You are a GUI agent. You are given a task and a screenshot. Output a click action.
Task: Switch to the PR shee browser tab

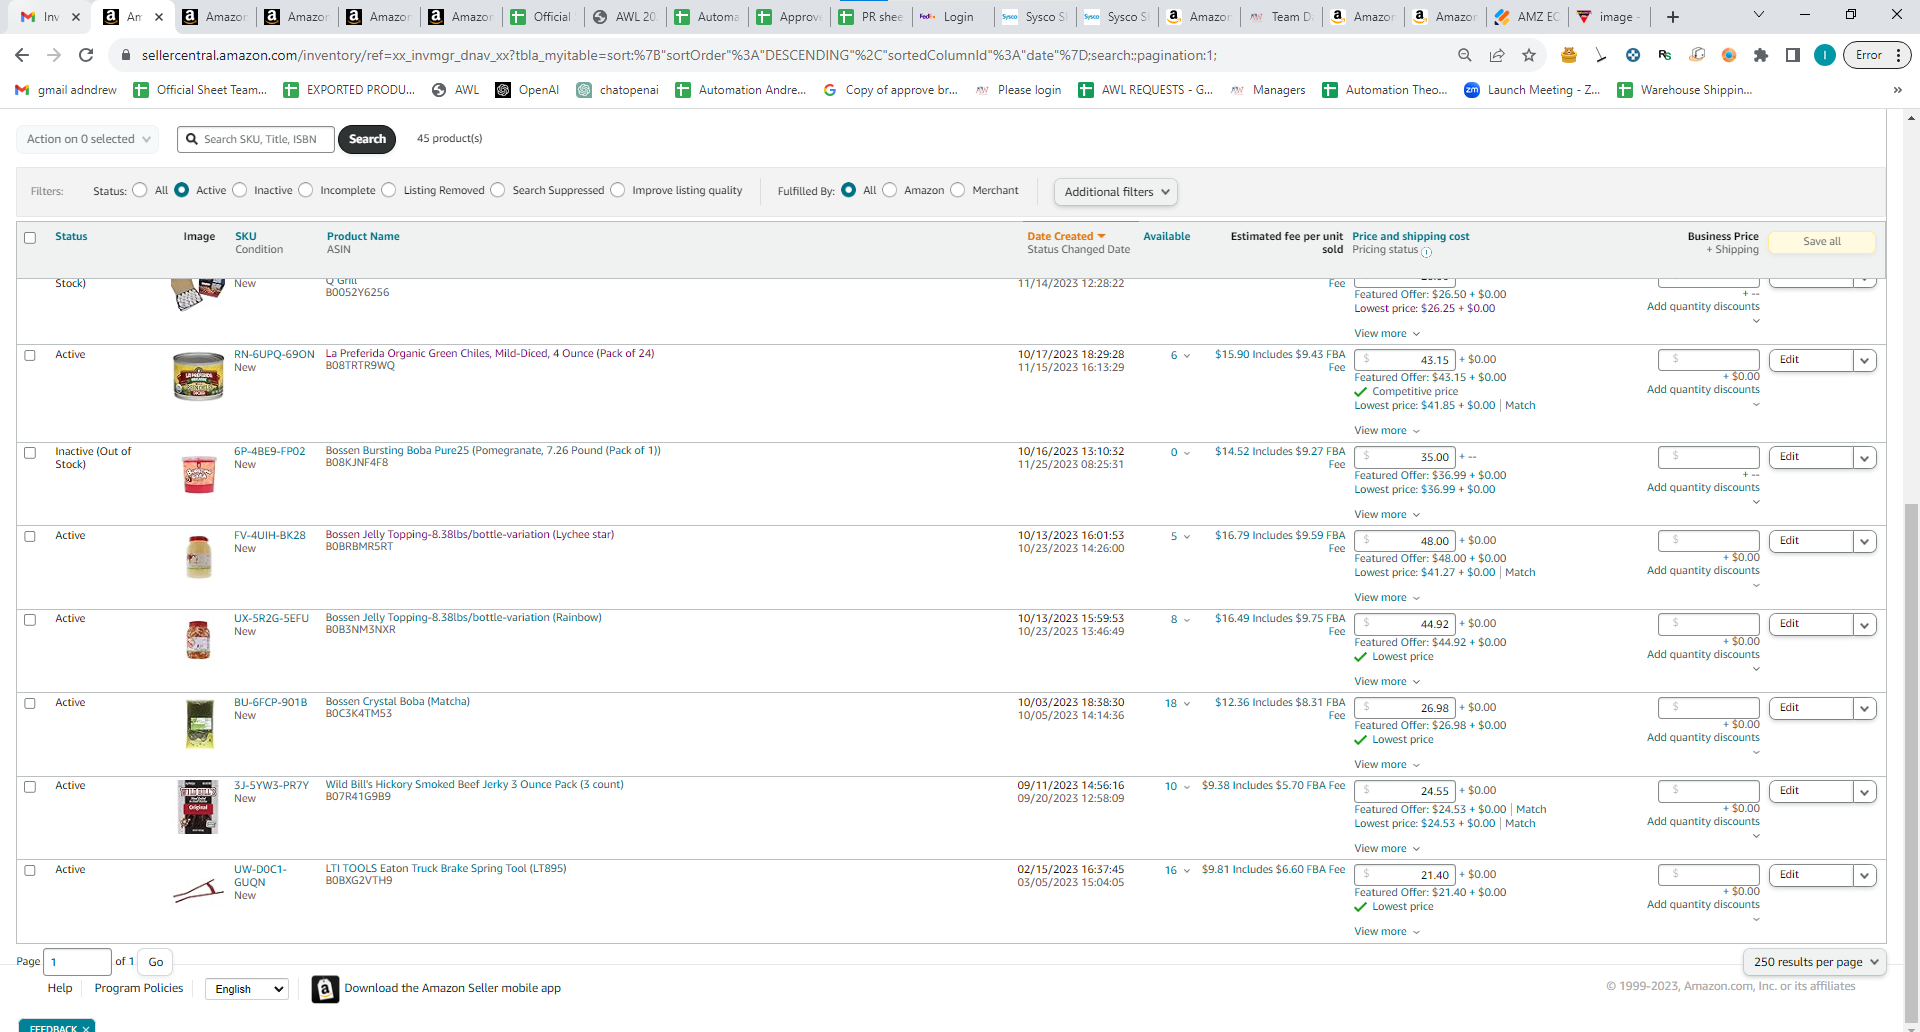point(872,17)
